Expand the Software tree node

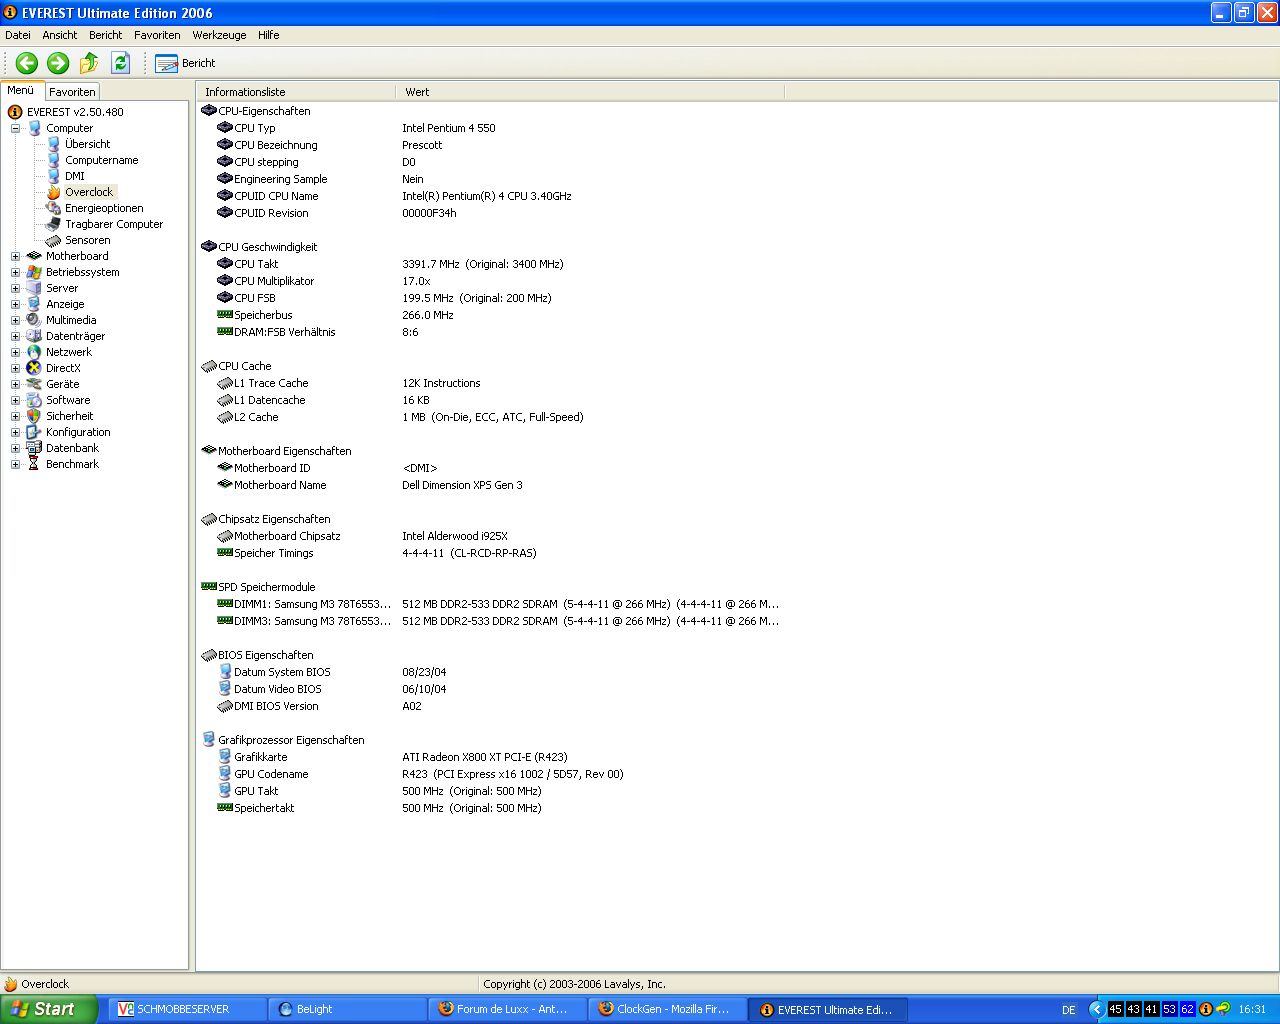pyautogui.click(x=15, y=400)
